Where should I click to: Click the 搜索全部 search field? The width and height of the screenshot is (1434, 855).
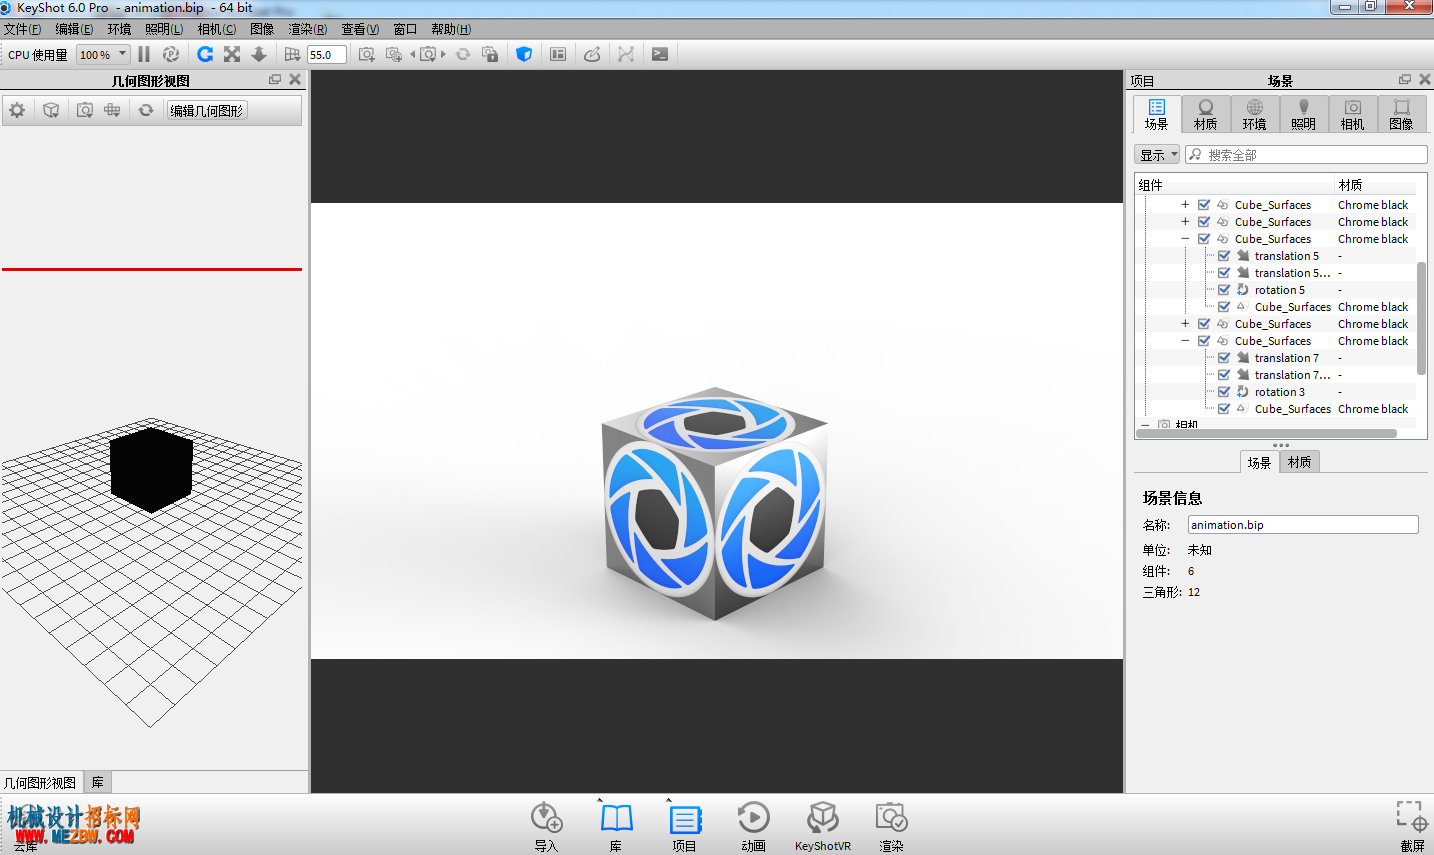pyautogui.click(x=1306, y=155)
